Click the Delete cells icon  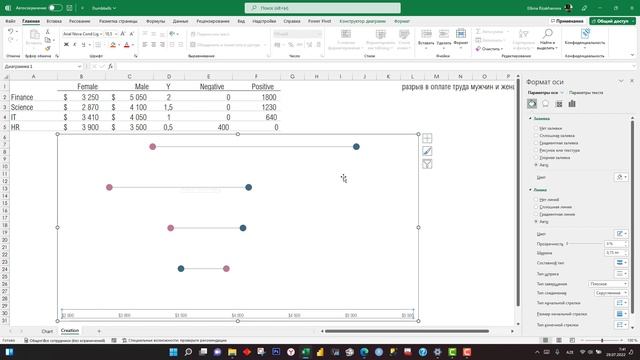(444, 34)
